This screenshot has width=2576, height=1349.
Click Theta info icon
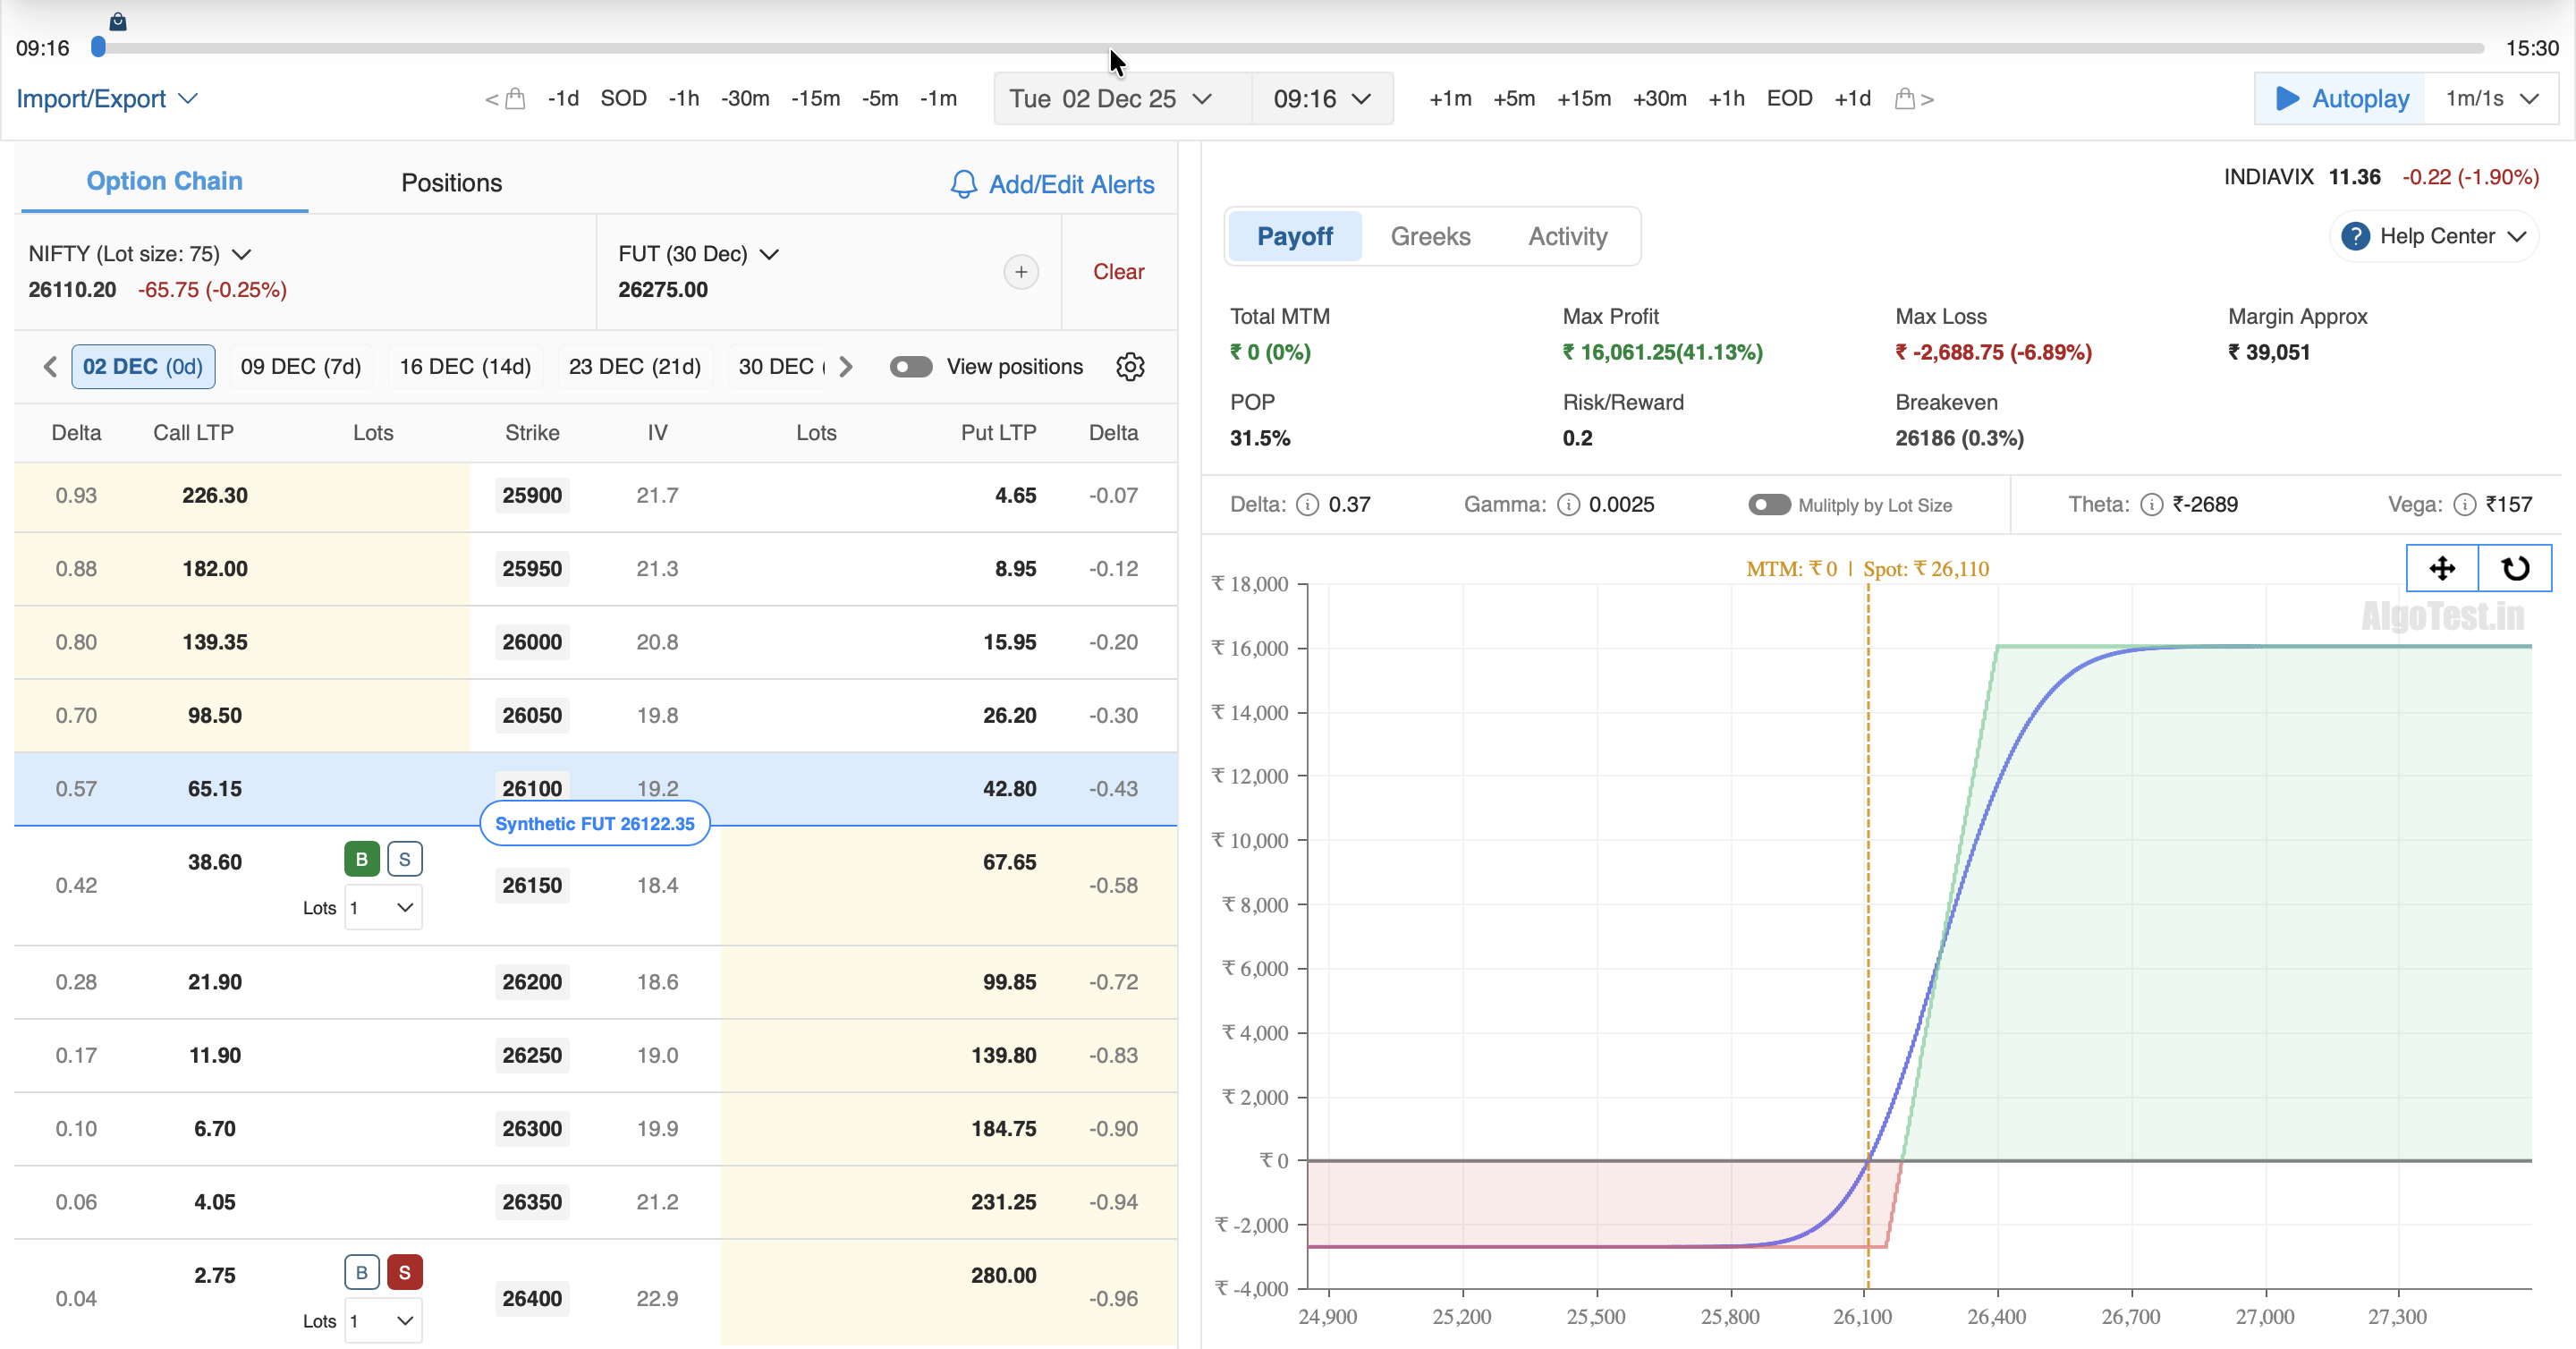click(2151, 505)
